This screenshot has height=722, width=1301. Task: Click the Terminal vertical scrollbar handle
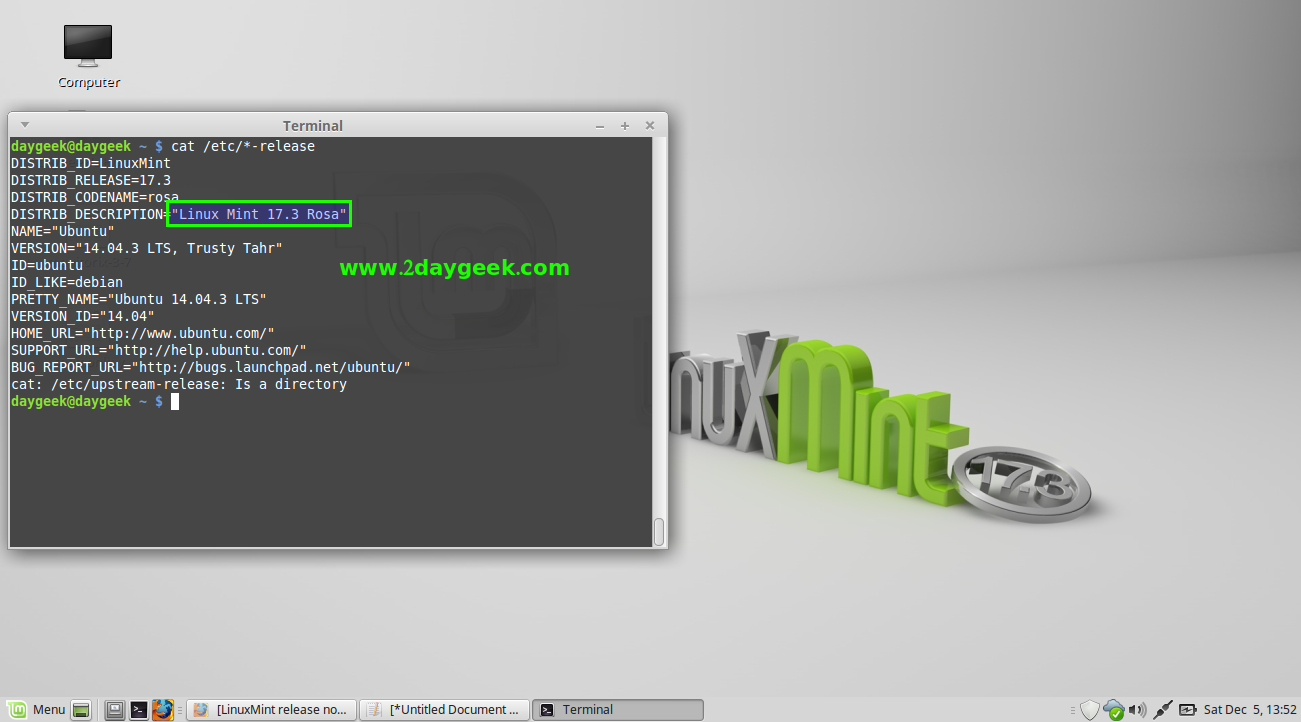click(x=659, y=532)
